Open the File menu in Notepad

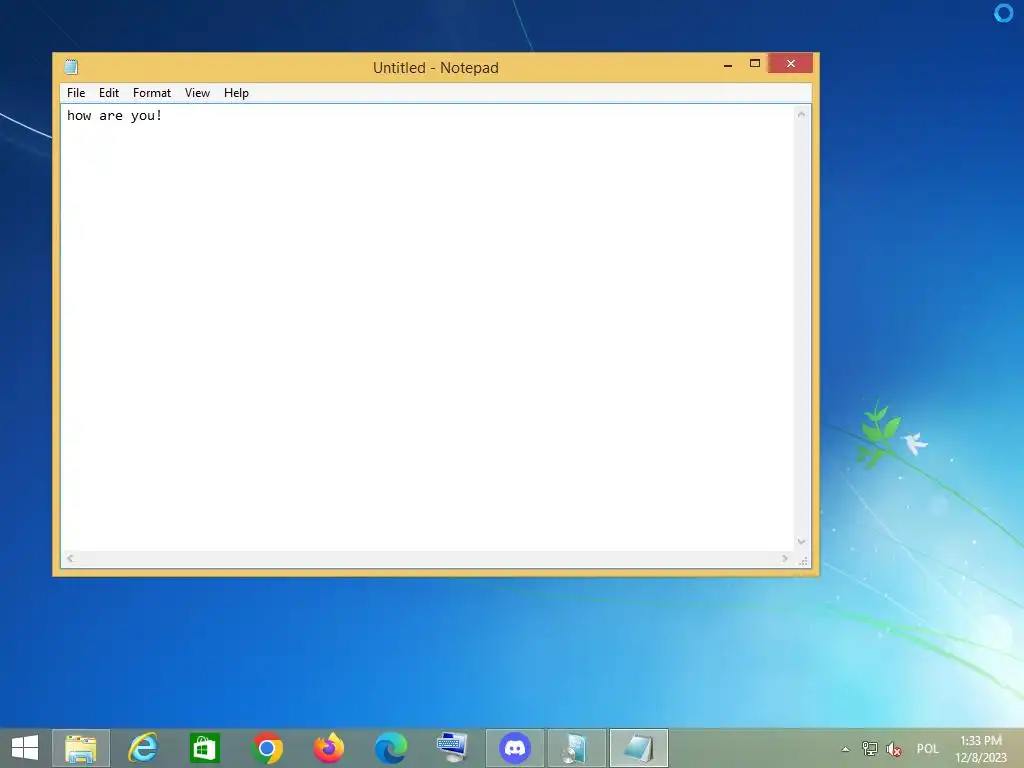tap(76, 93)
